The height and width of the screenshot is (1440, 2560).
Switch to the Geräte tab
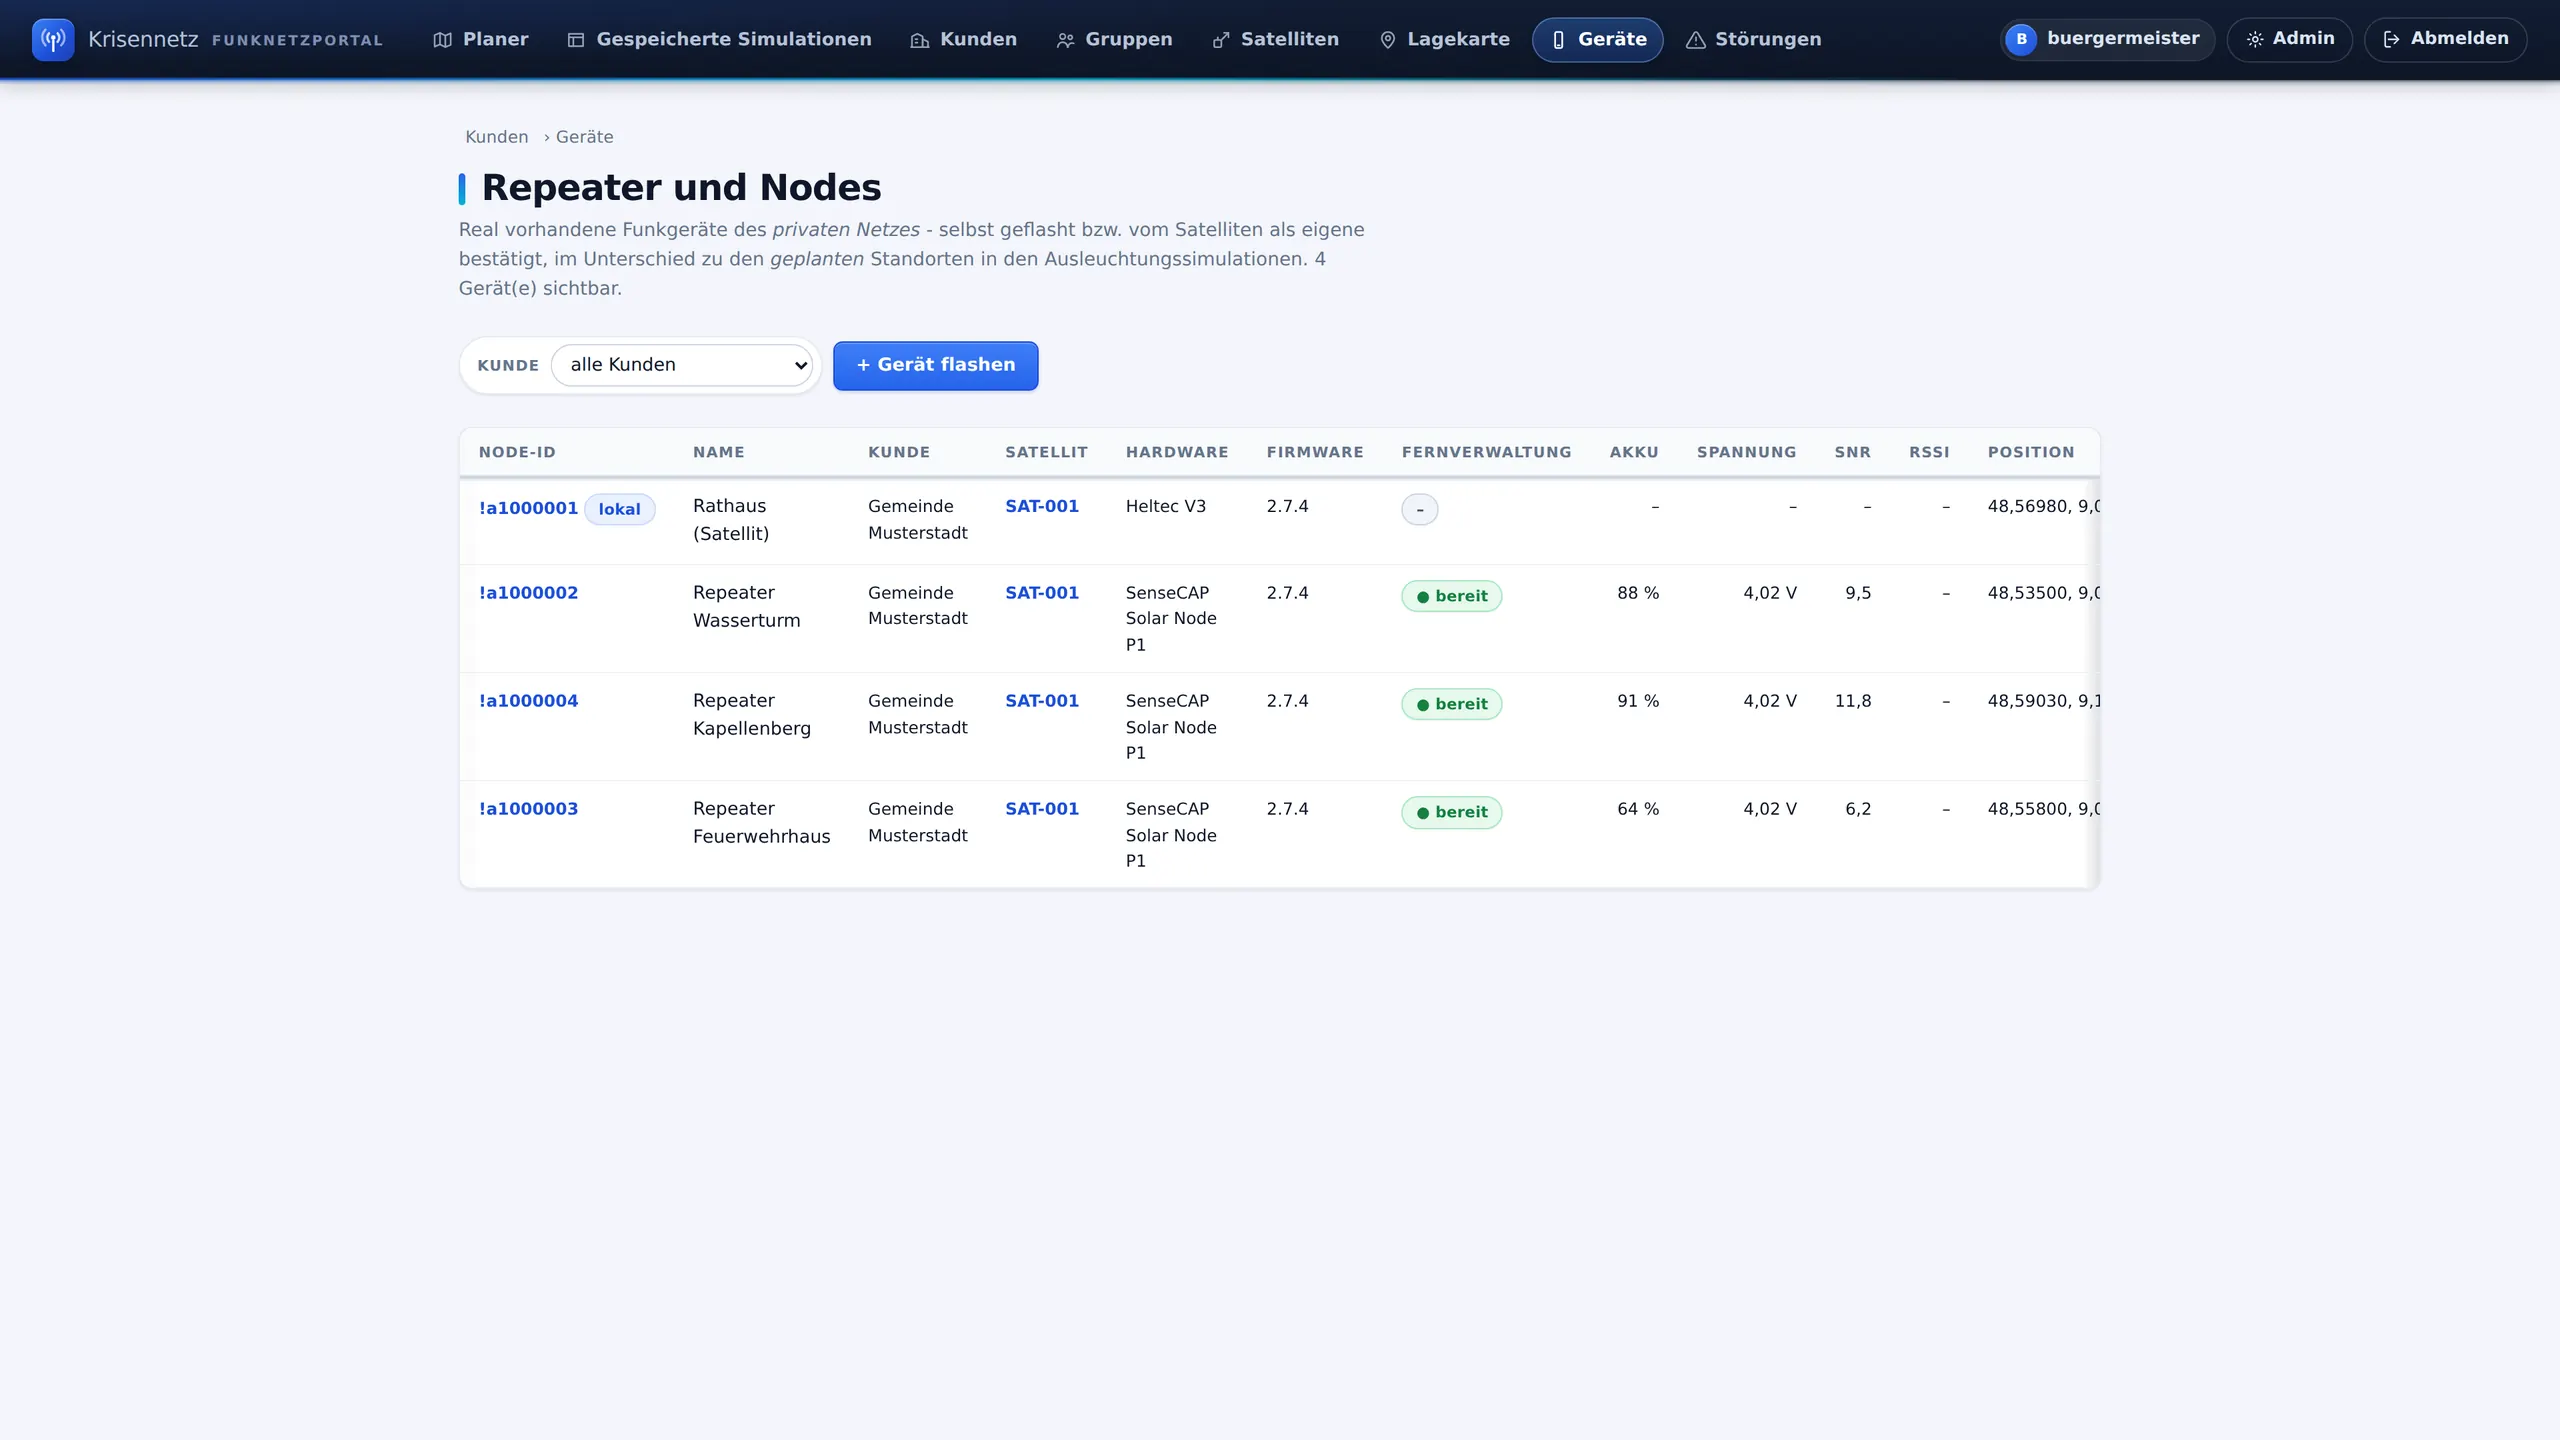(1598, 40)
